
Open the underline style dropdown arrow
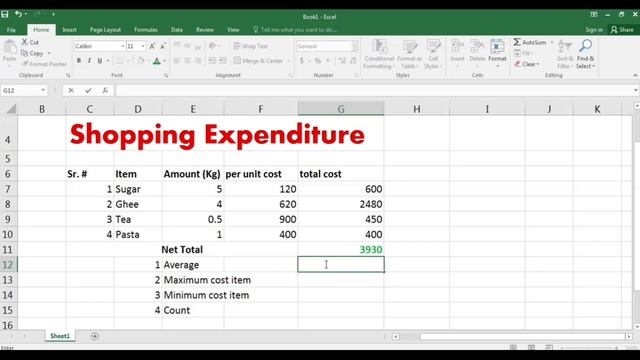pos(108,61)
